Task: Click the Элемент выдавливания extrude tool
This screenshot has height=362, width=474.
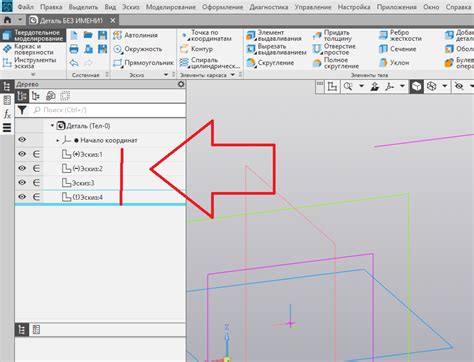Action: click(x=274, y=35)
